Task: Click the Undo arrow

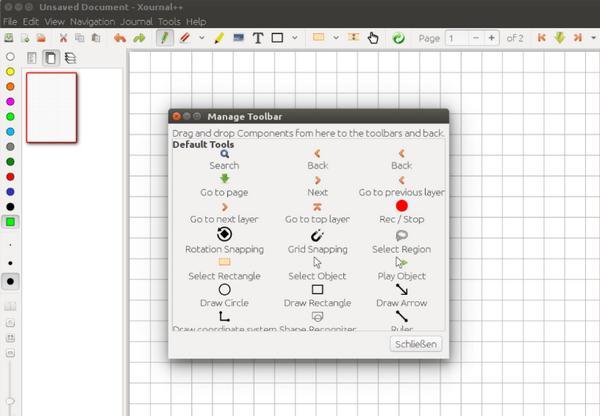Action: pos(120,38)
